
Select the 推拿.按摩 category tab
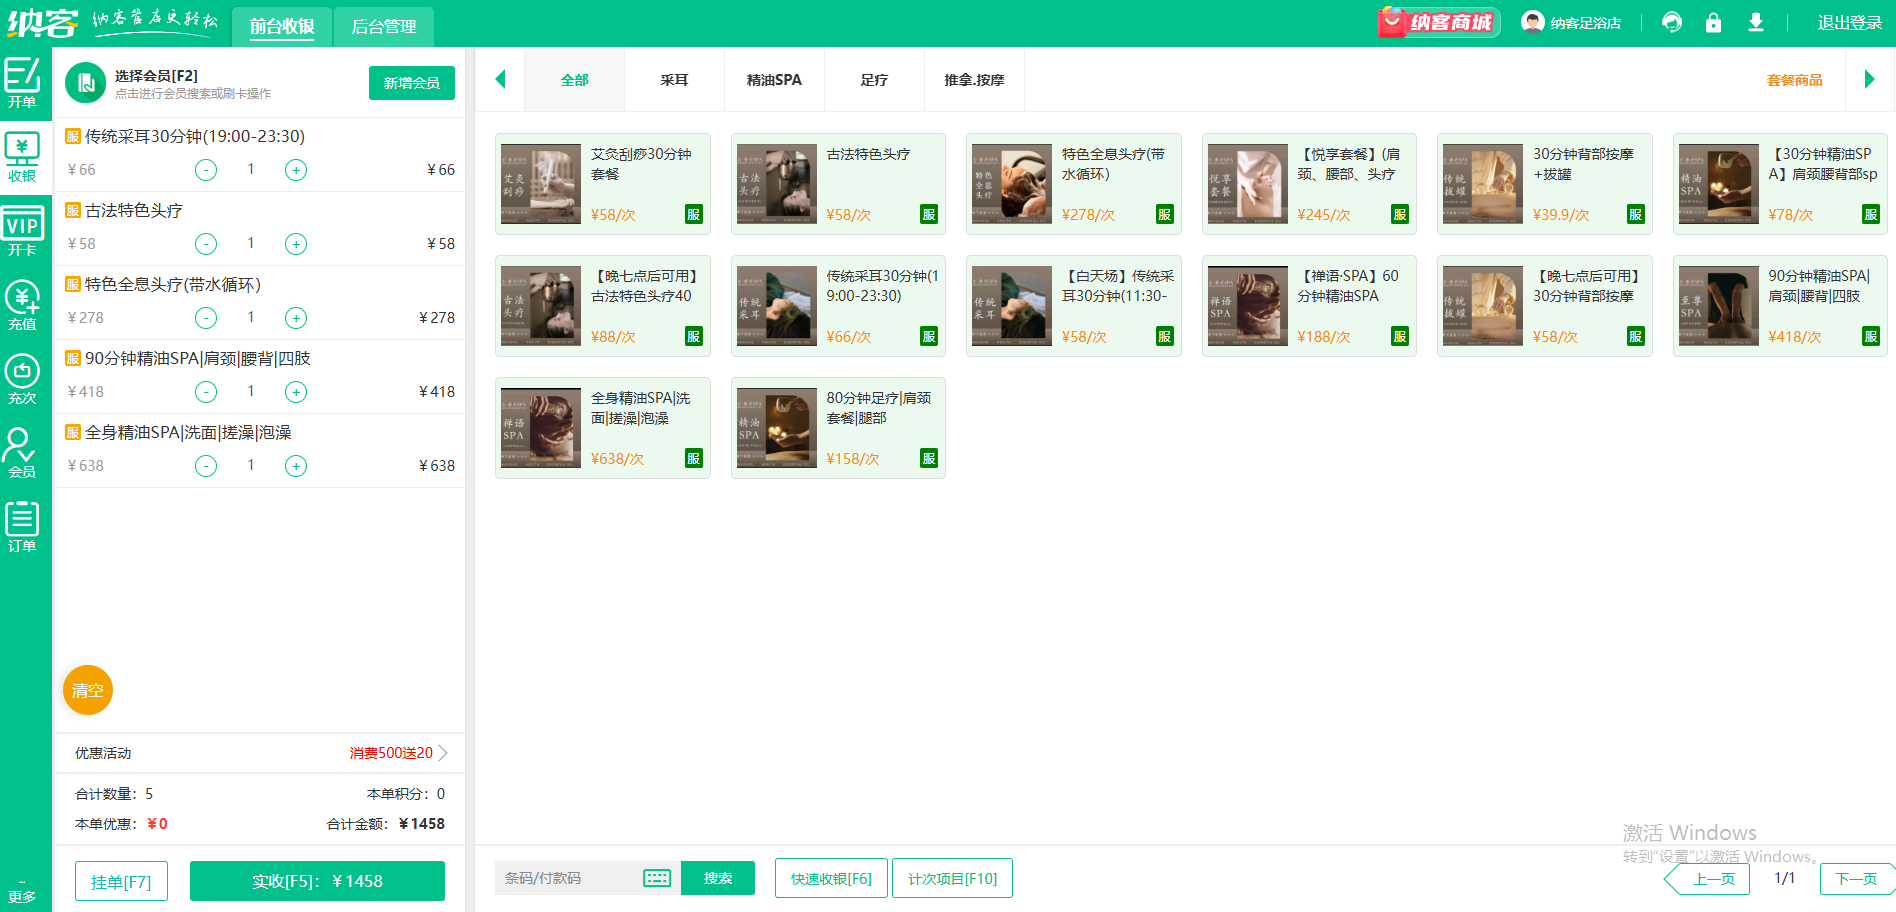pos(975,80)
